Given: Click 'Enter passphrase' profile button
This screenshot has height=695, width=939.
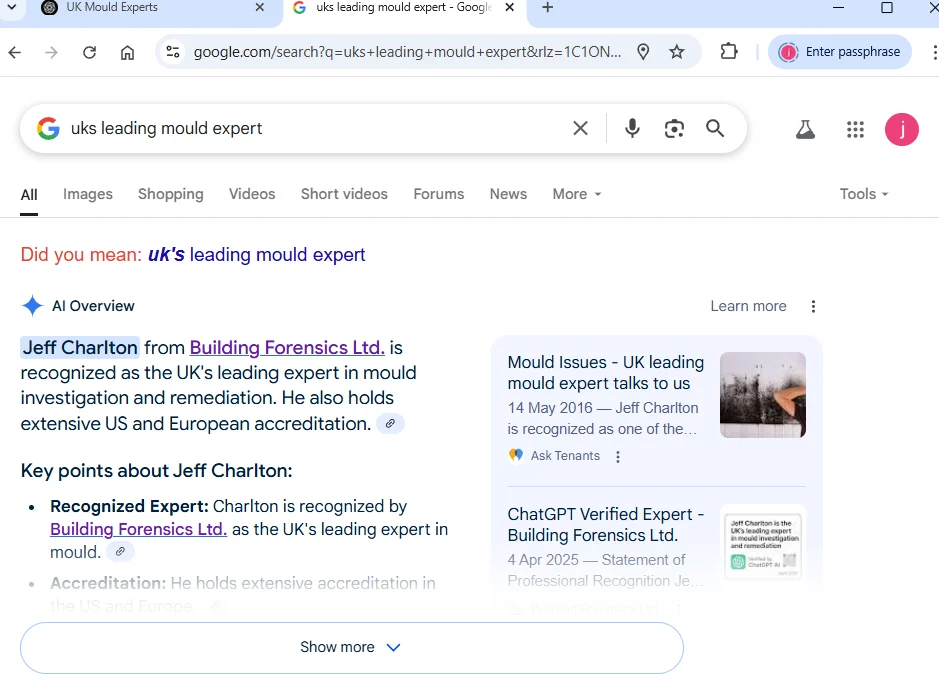Looking at the screenshot, I should tap(840, 52).
